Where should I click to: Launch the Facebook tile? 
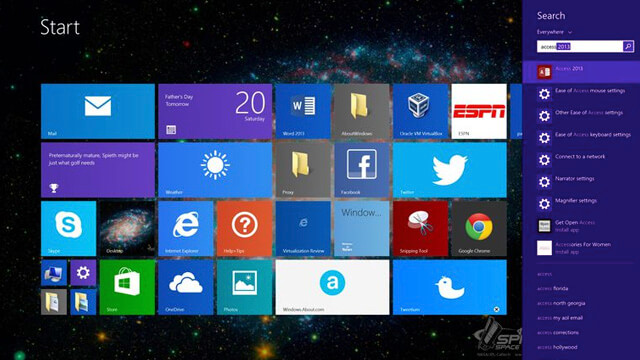pyautogui.click(x=362, y=170)
